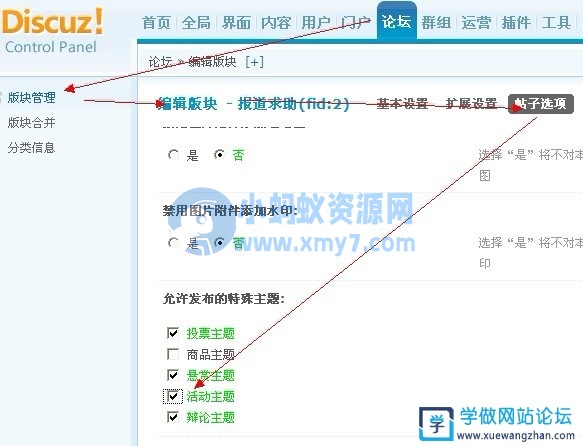This screenshot has width=583, height=446.
Task: Select 否 for 禁用图片附件添加水印
Action: 219,243
